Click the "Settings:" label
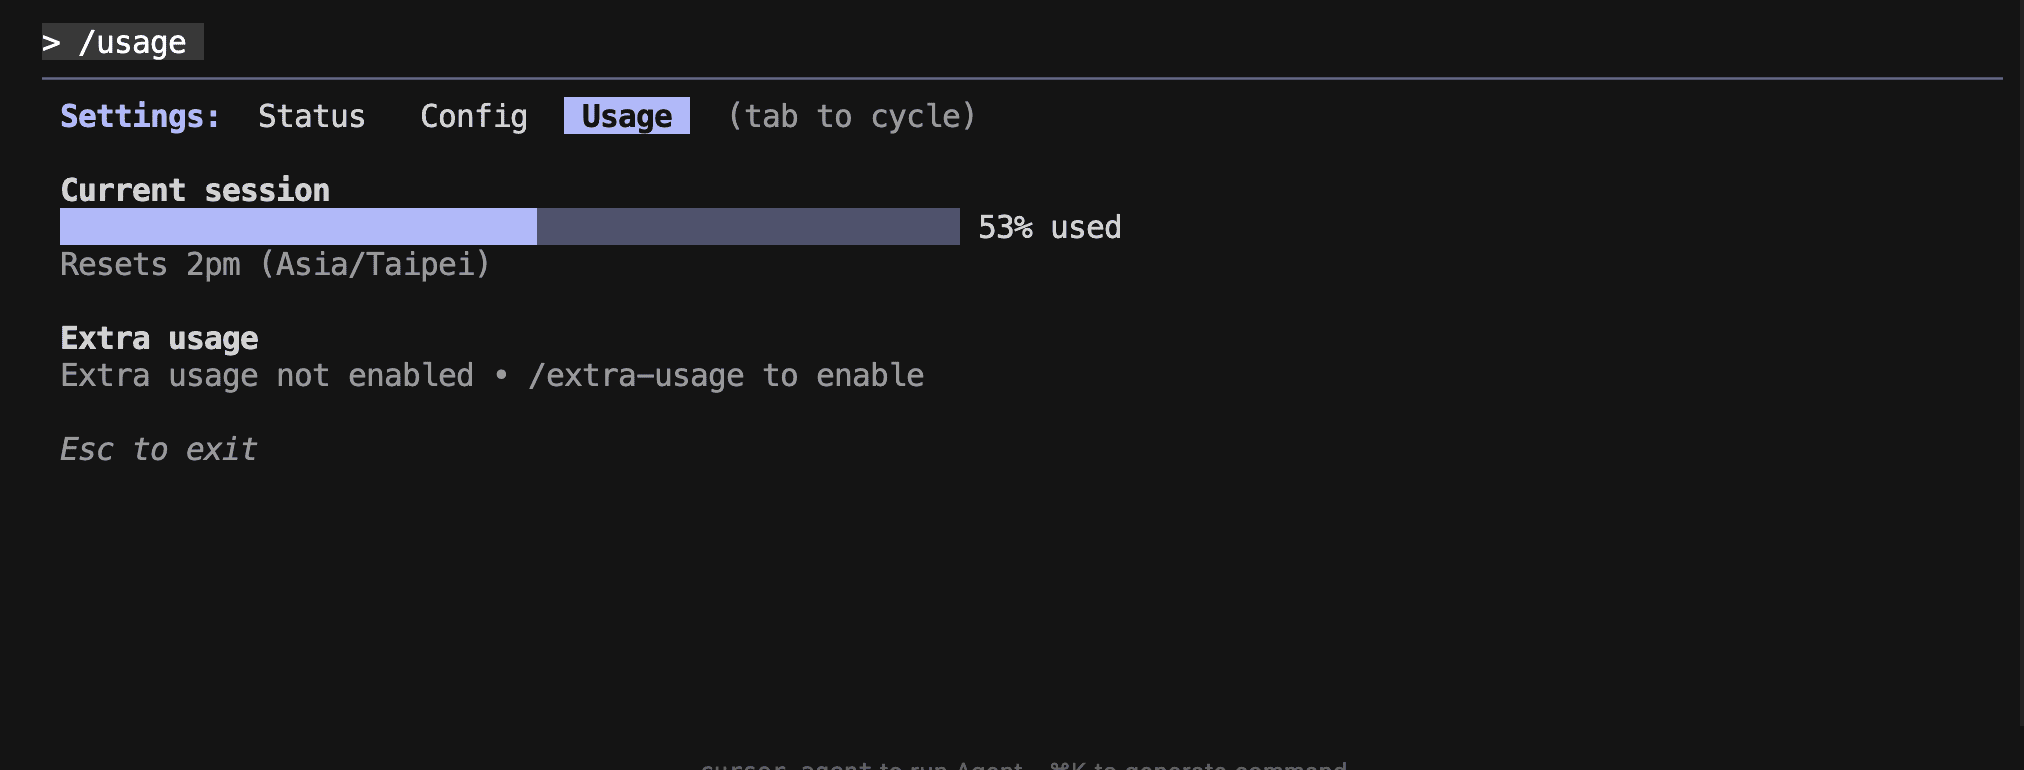This screenshot has width=2024, height=770. (x=140, y=116)
